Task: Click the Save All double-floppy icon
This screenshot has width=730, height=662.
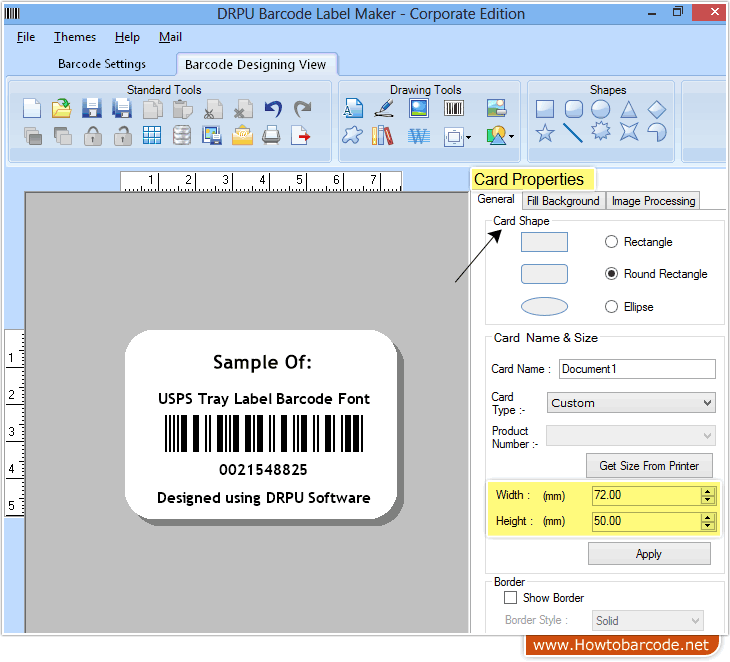Action: click(x=122, y=109)
